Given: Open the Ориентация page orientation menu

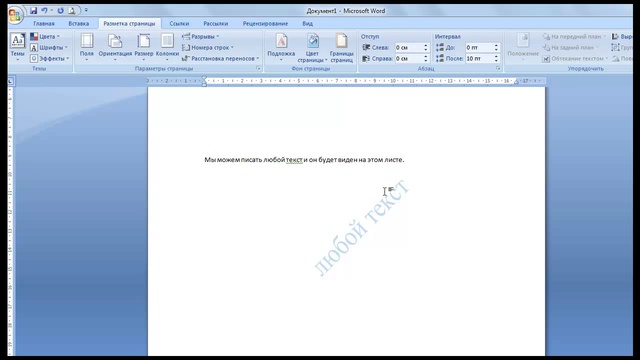Looking at the screenshot, I should click(x=115, y=48).
